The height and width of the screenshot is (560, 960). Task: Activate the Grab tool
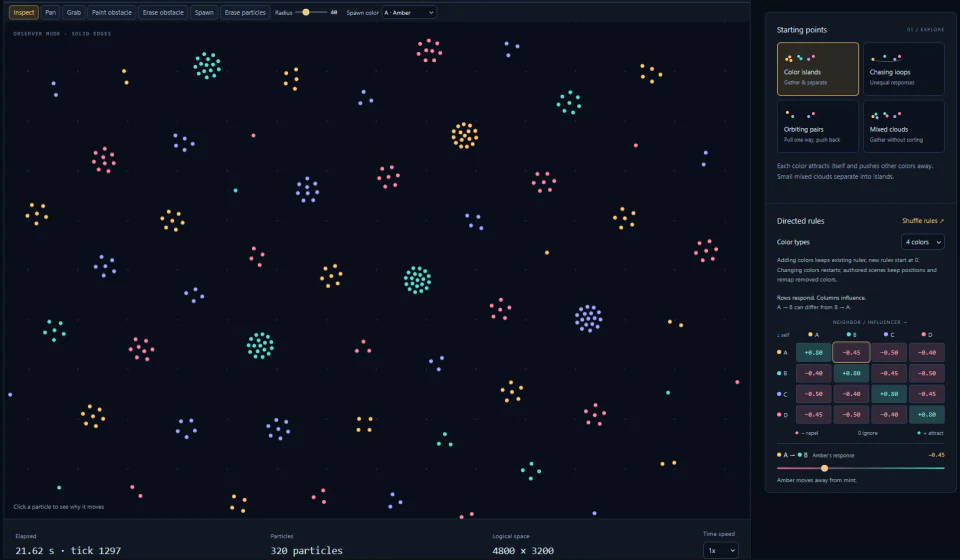(x=73, y=12)
